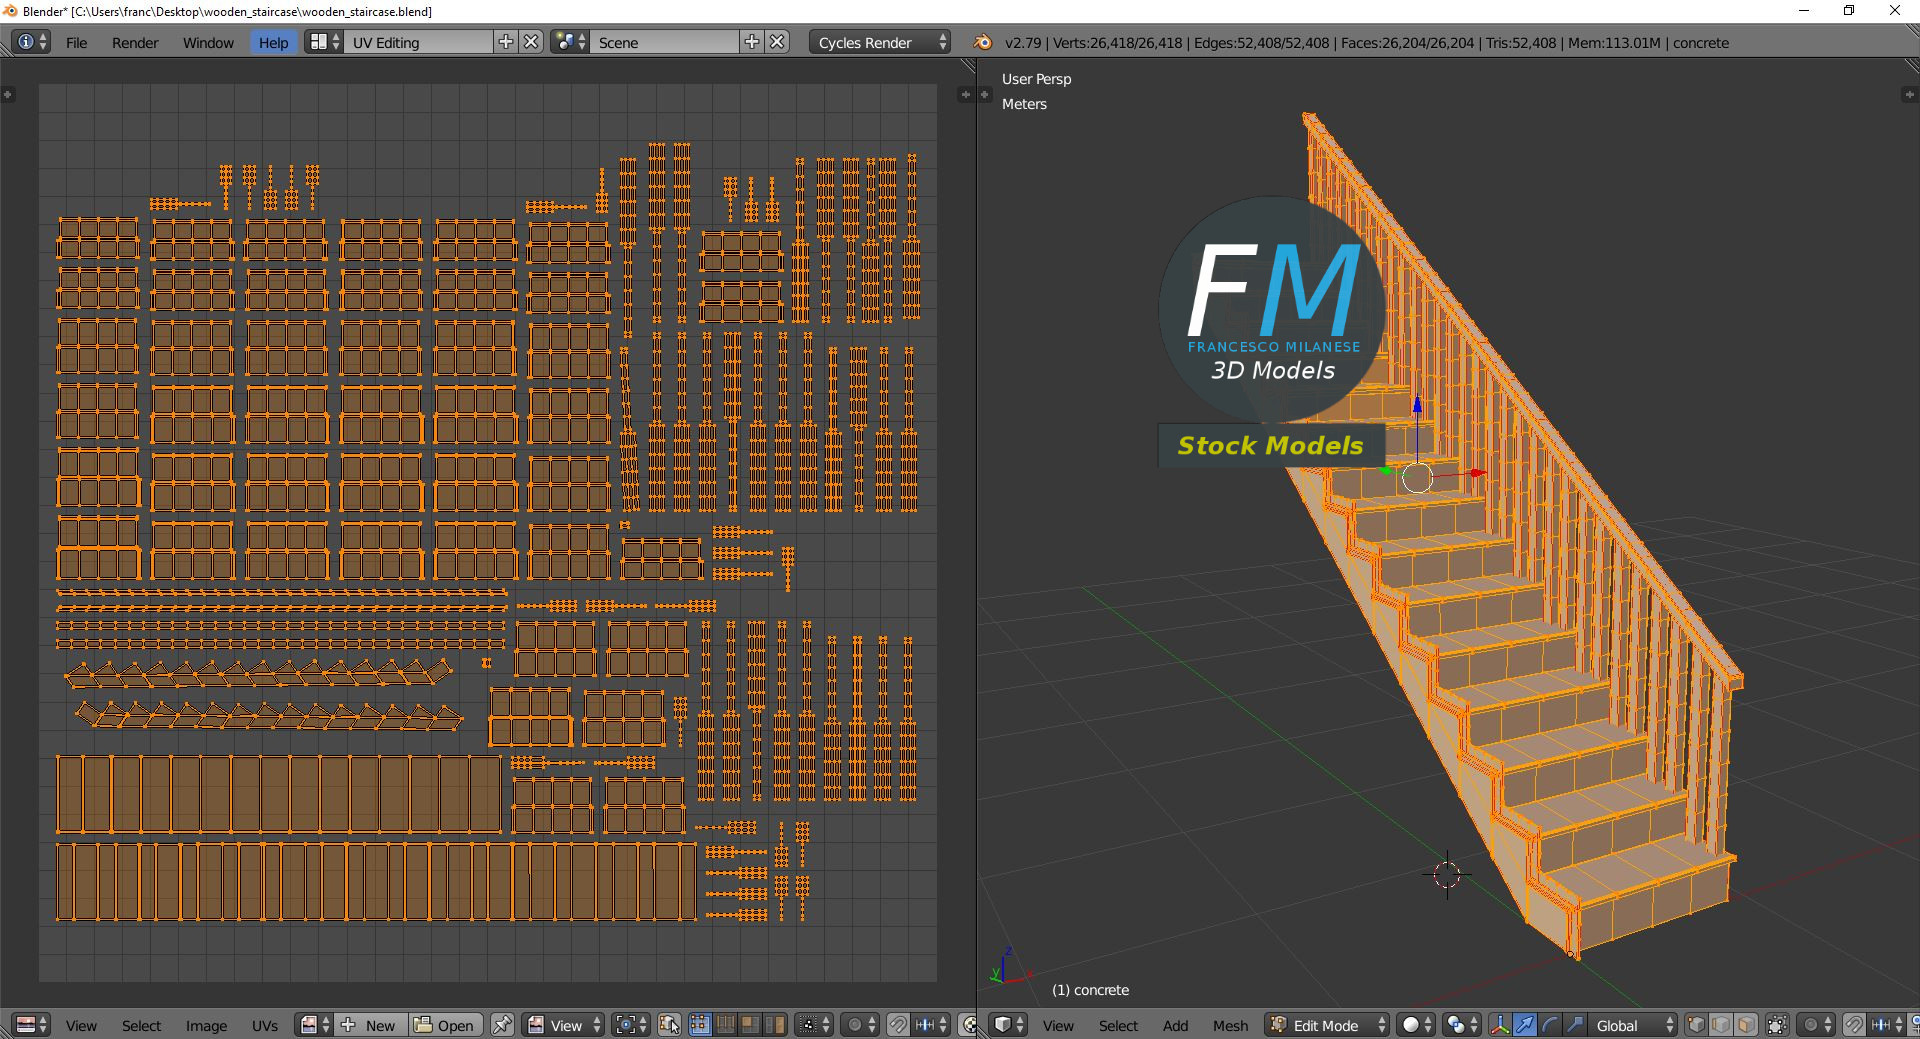
Task: Open proportional editing menu in UV editor
Action: click(860, 1025)
